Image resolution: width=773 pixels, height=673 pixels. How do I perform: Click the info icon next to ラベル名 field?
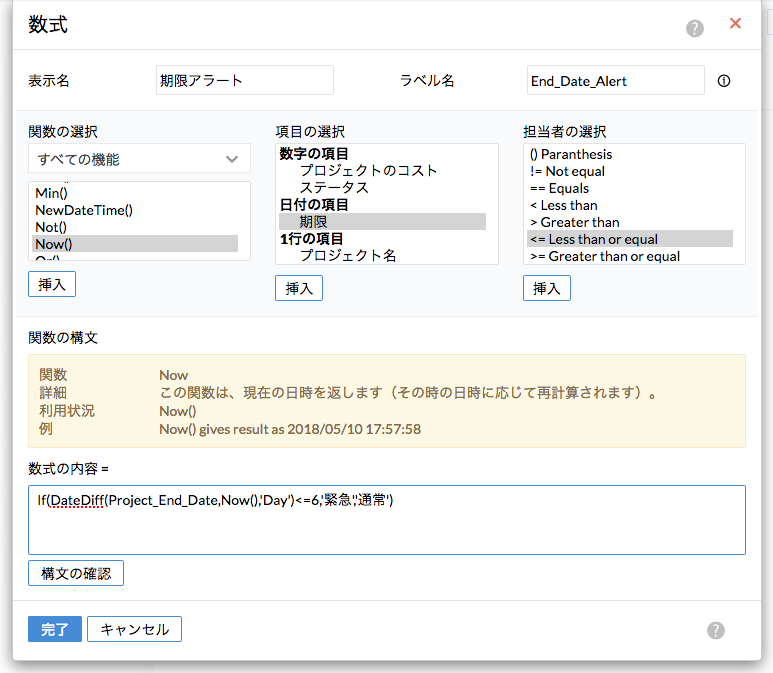(725, 81)
